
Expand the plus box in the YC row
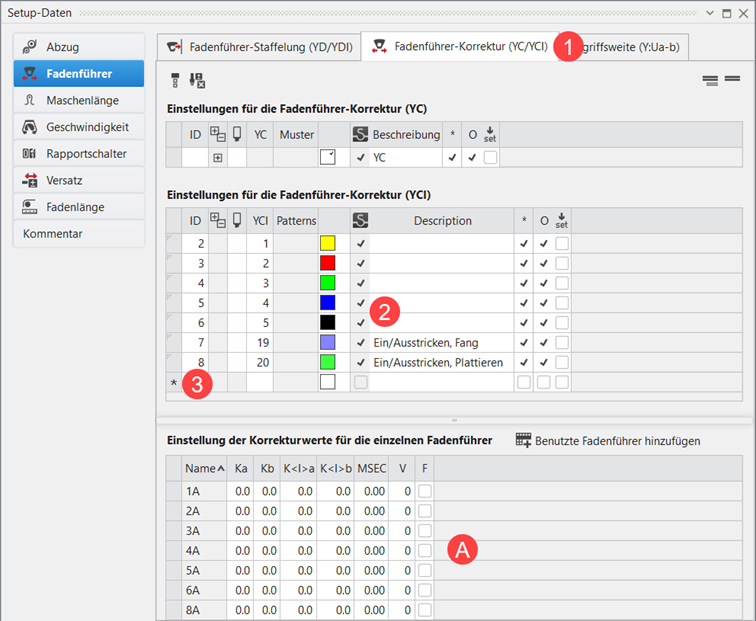[x=217, y=158]
